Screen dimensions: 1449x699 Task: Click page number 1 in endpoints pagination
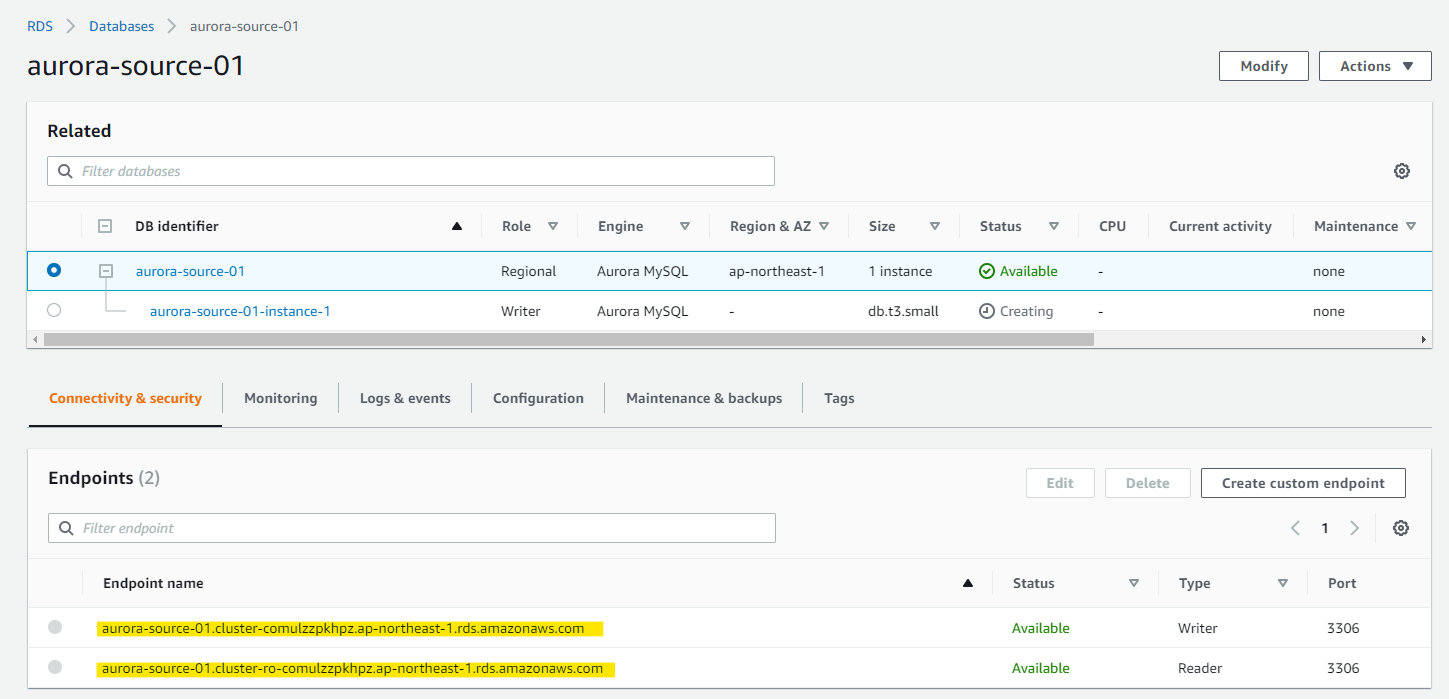point(1325,528)
